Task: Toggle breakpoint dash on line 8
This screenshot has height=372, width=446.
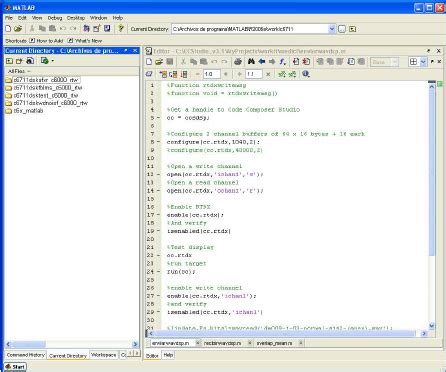Action: click(158, 142)
